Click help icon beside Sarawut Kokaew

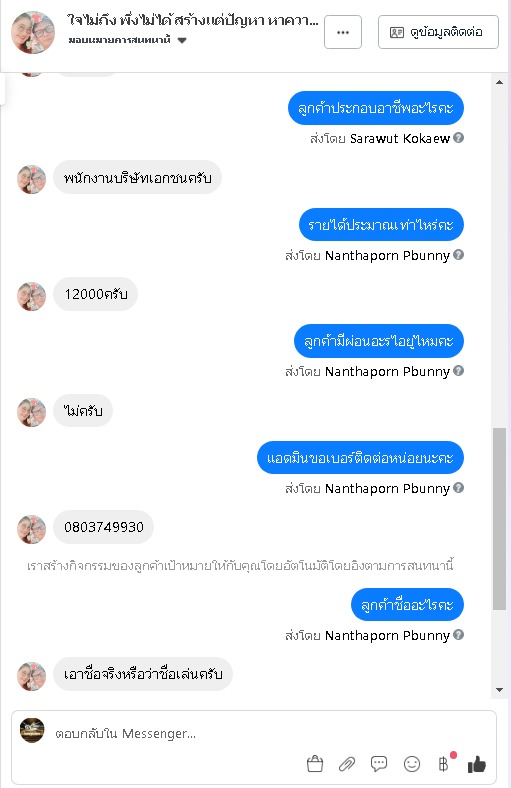[x=458, y=138]
